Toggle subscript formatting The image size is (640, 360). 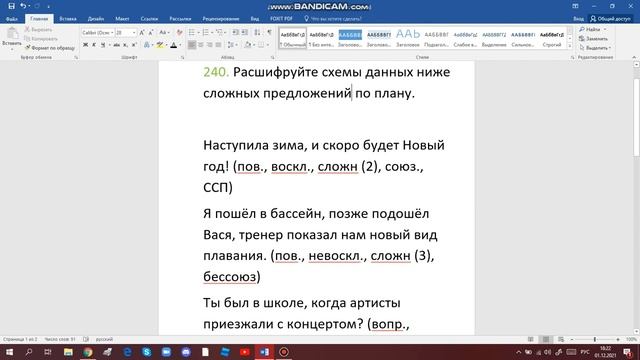pyautogui.click(x=125, y=45)
